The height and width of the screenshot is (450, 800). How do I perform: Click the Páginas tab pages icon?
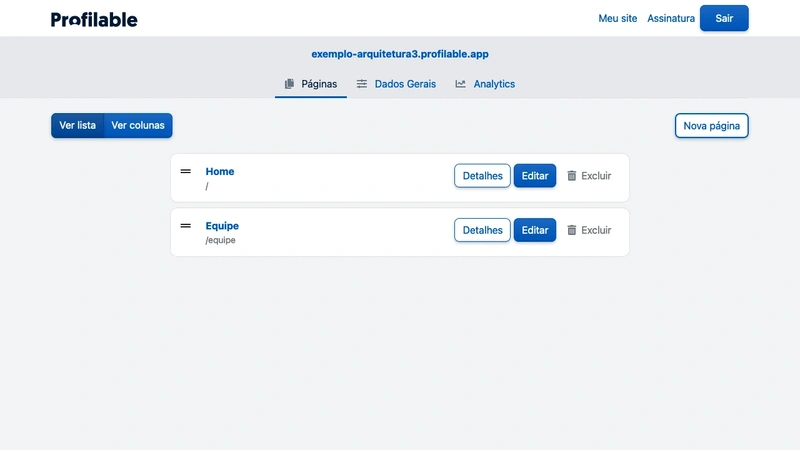(x=289, y=84)
